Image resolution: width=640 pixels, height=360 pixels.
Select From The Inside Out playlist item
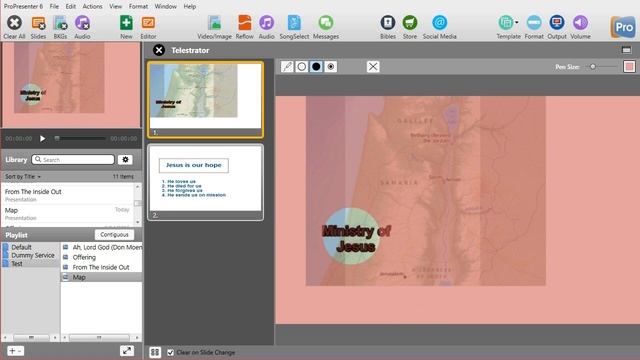pos(102,267)
